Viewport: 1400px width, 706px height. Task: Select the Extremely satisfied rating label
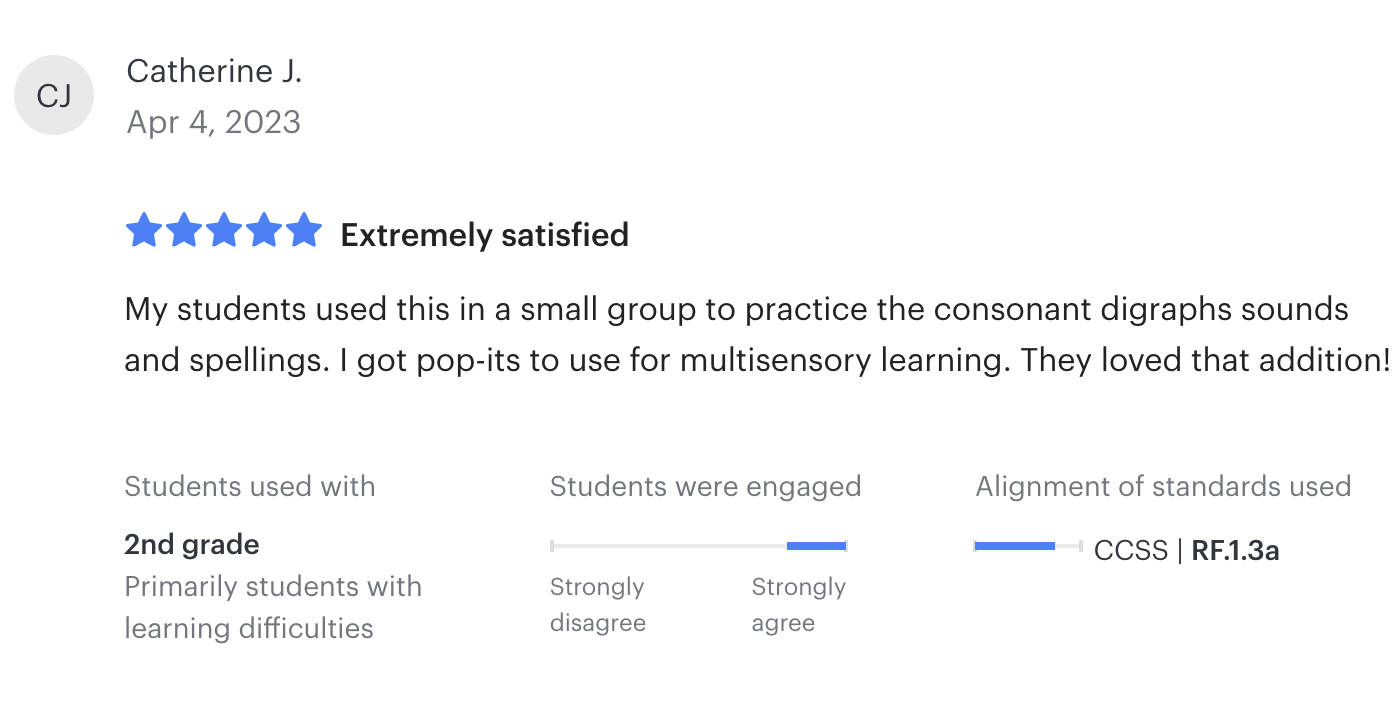click(x=485, y=235)
